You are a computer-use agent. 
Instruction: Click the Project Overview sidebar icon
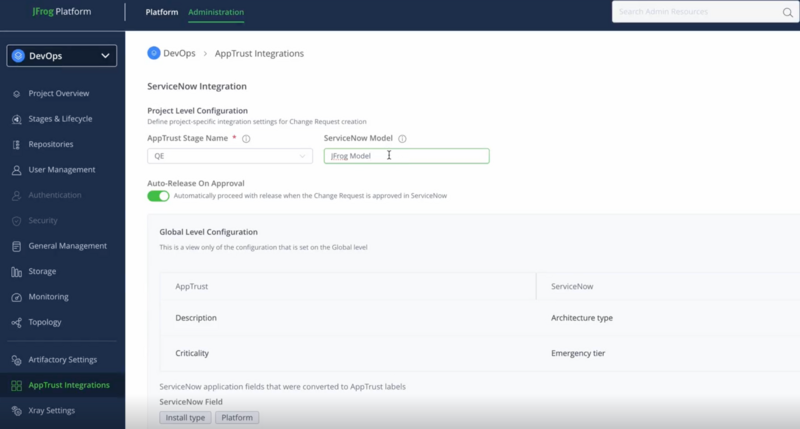click(x=16, y=94)
